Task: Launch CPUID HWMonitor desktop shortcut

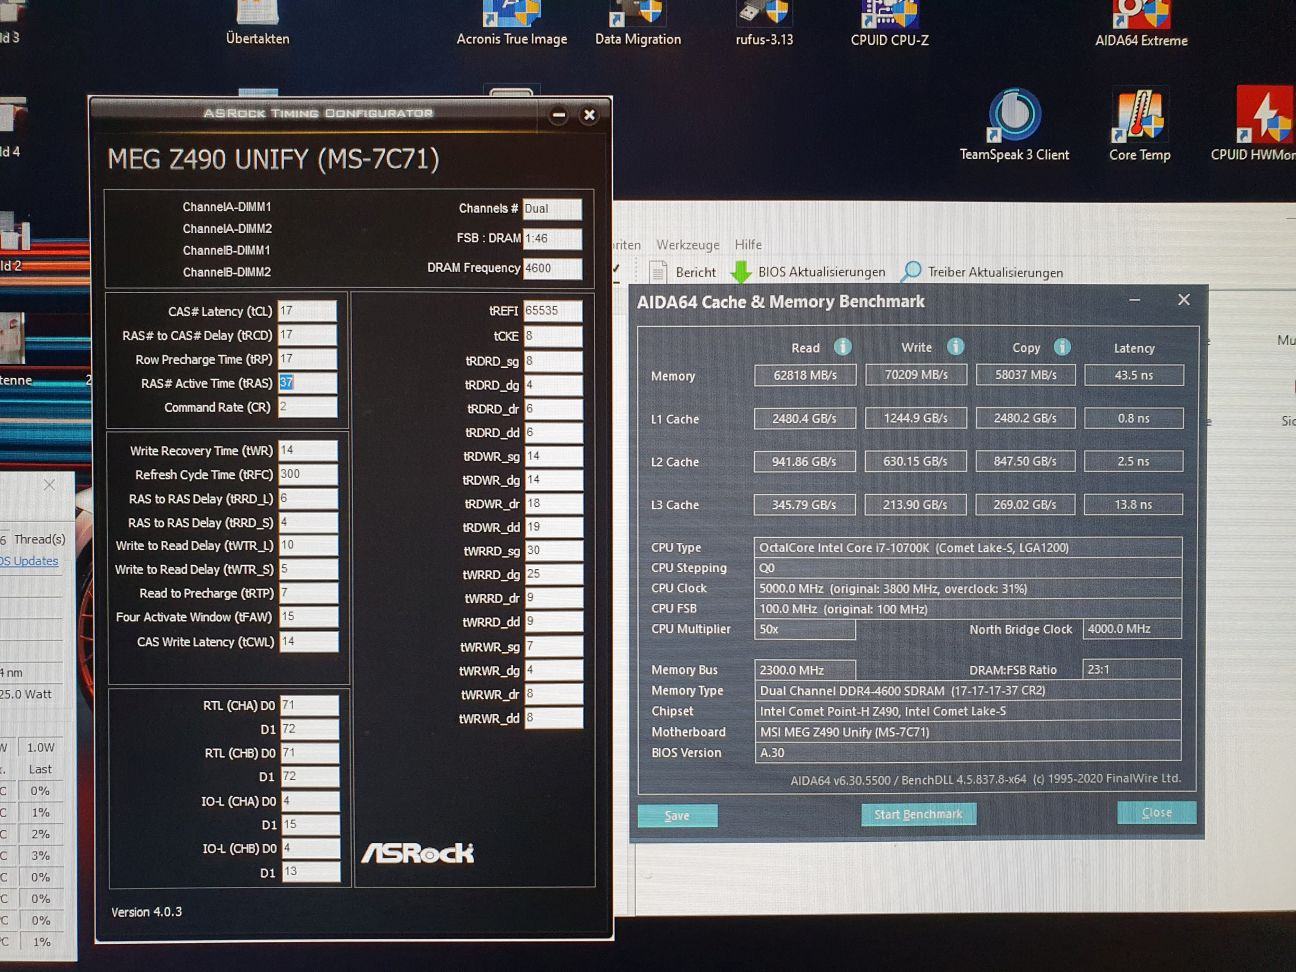Action: coord(1256,125)
